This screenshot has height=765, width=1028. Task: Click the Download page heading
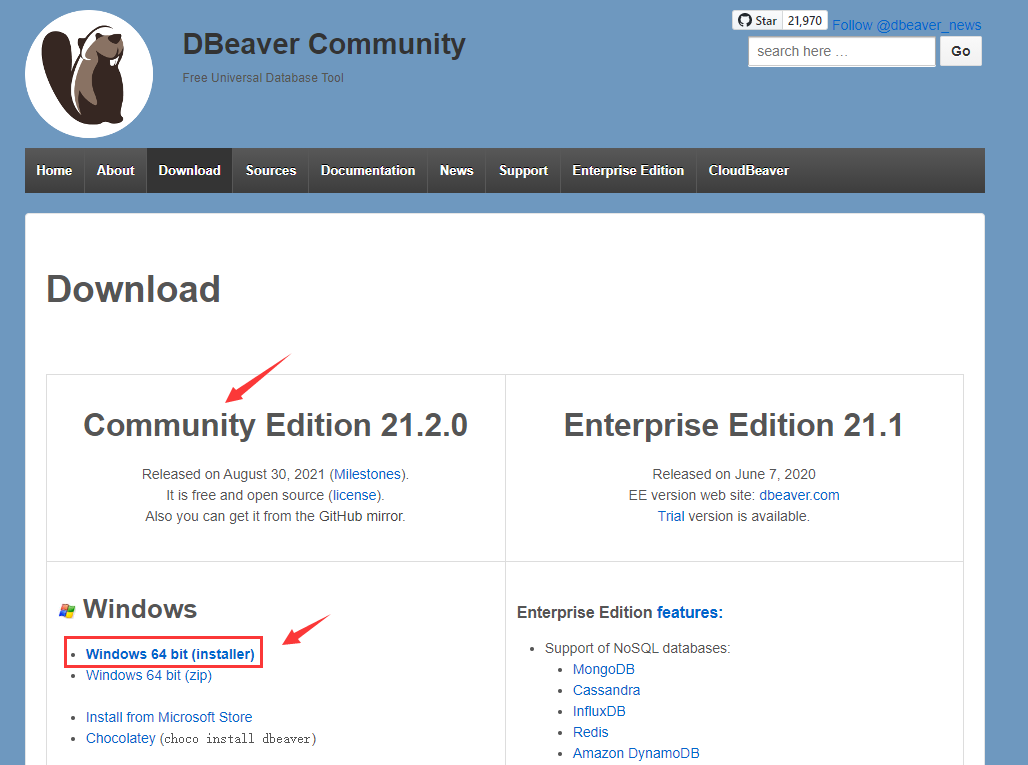click(133, 289)
